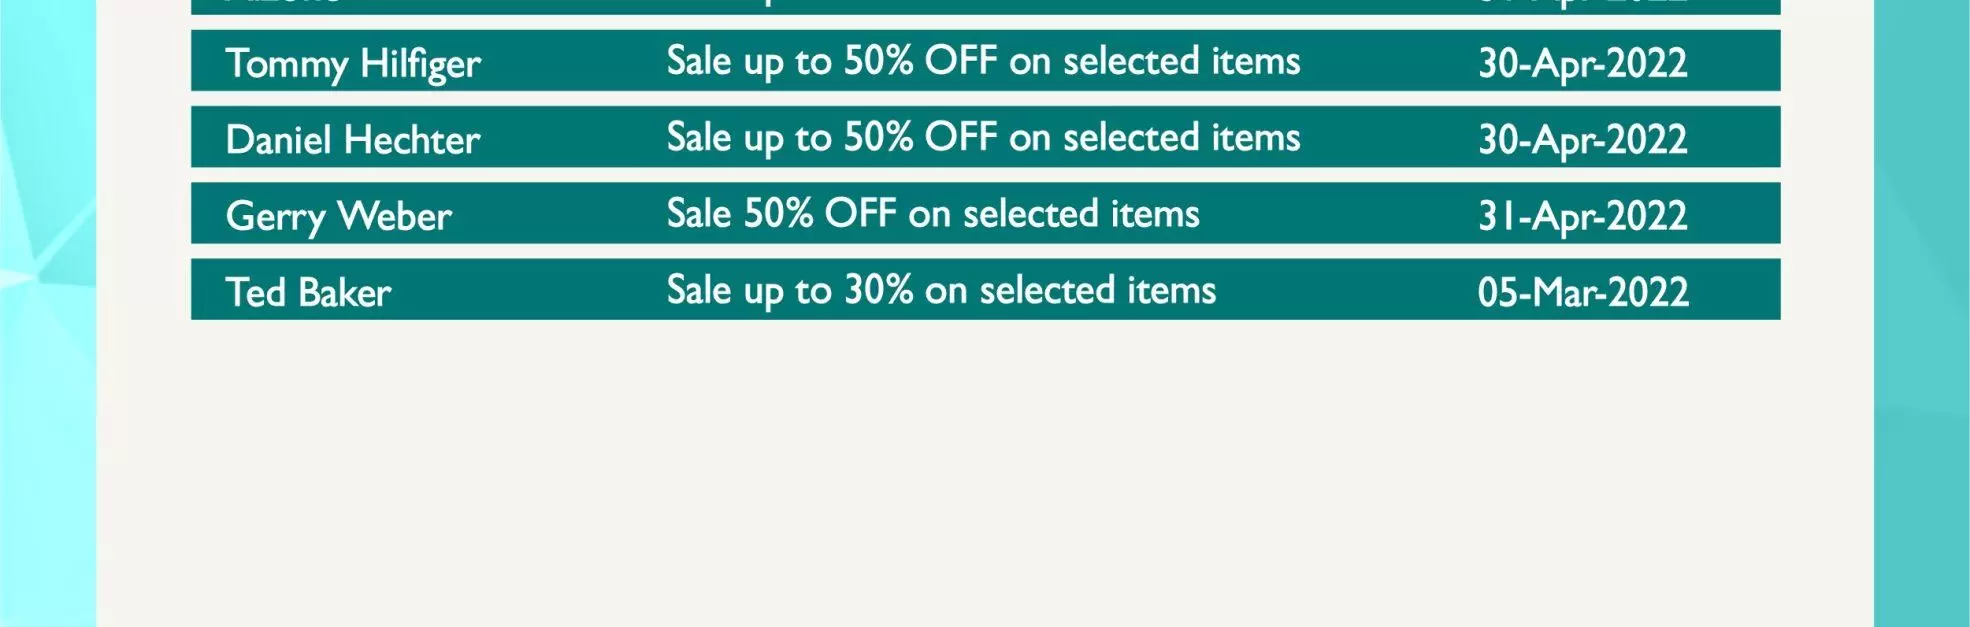The image size is (1970, 627).
Task: Click Daniel Hechter's sale up to 50% text
Action: tap(983, 138)
